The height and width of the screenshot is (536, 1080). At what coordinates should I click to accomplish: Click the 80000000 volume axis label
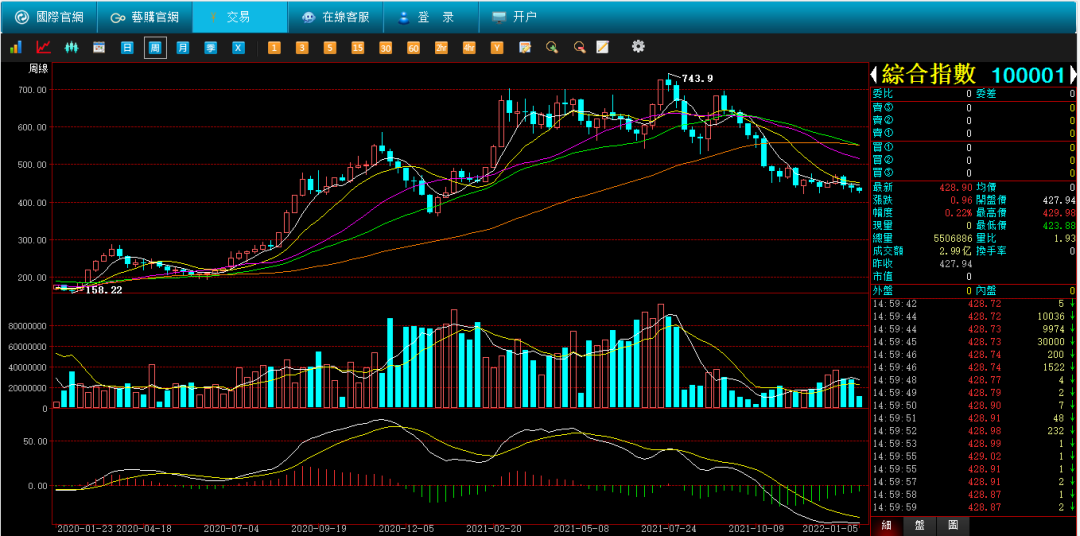tap(27, 326)
